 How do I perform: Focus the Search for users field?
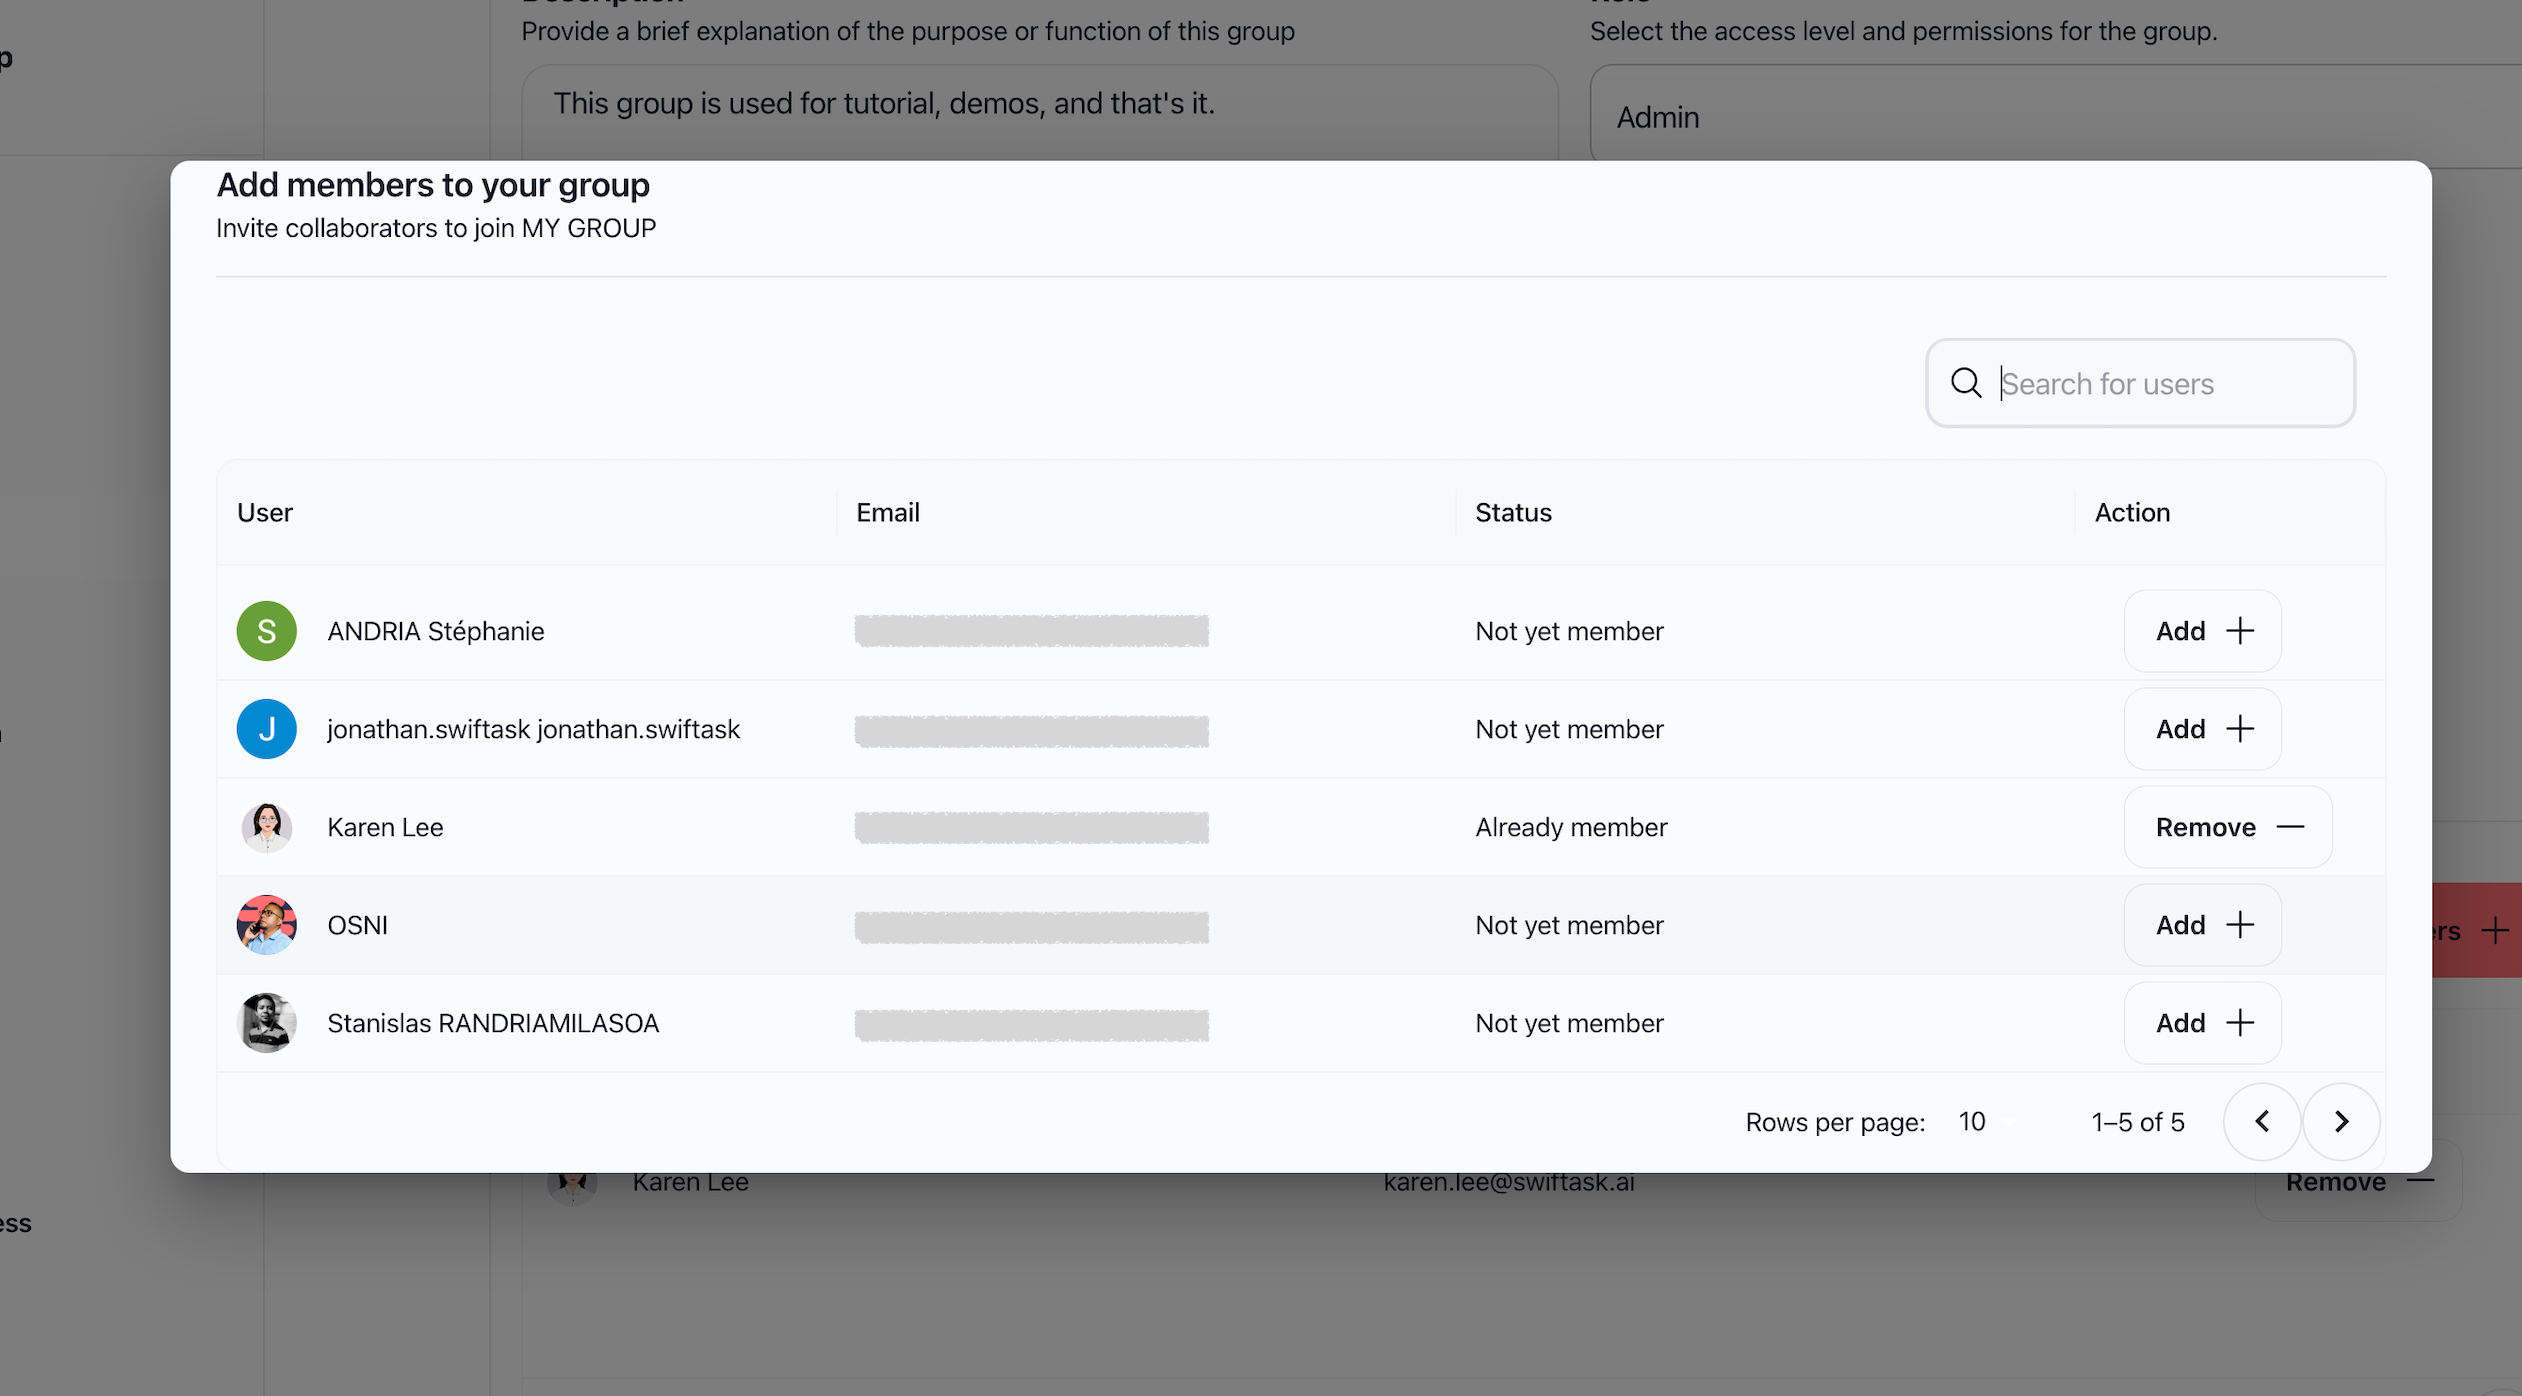(x=2141, y=383)
